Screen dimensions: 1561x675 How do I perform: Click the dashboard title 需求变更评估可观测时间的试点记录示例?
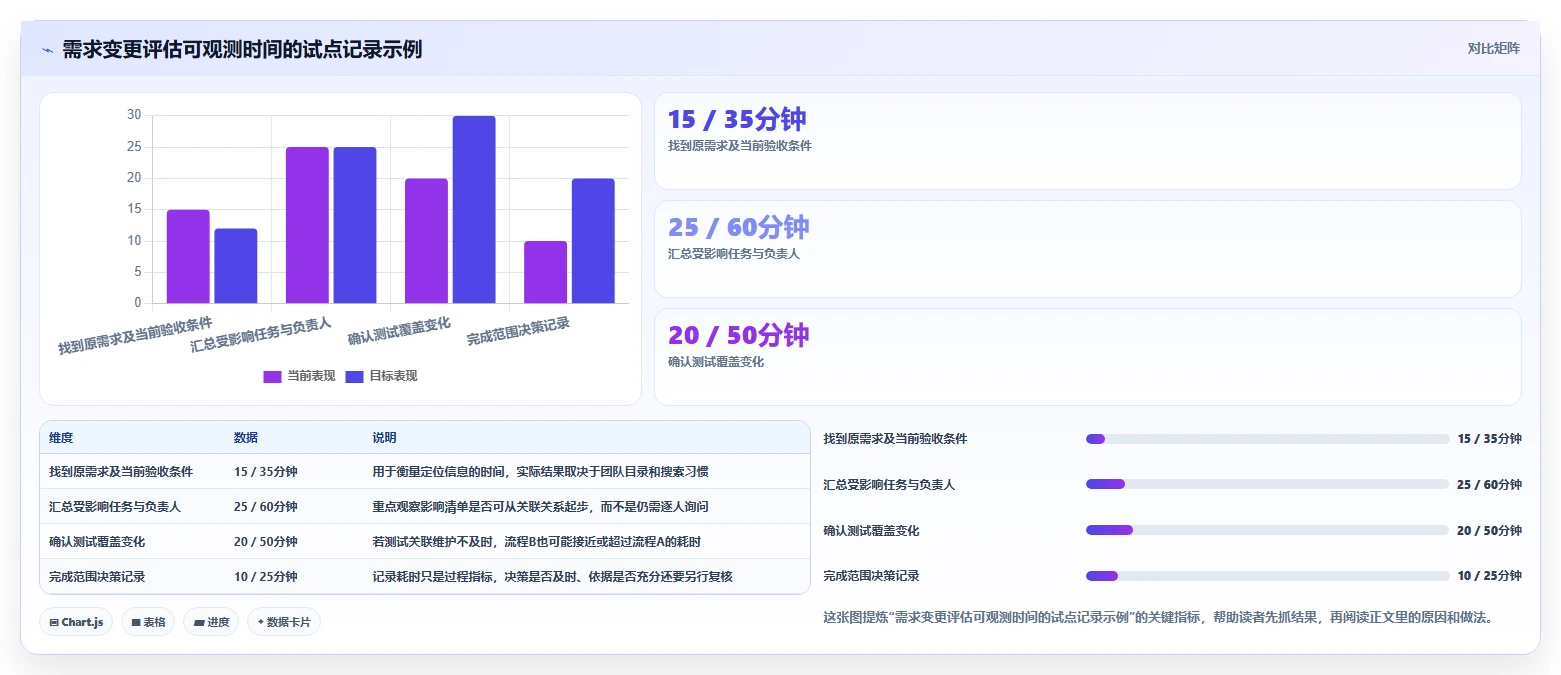(x=242, y=50)
